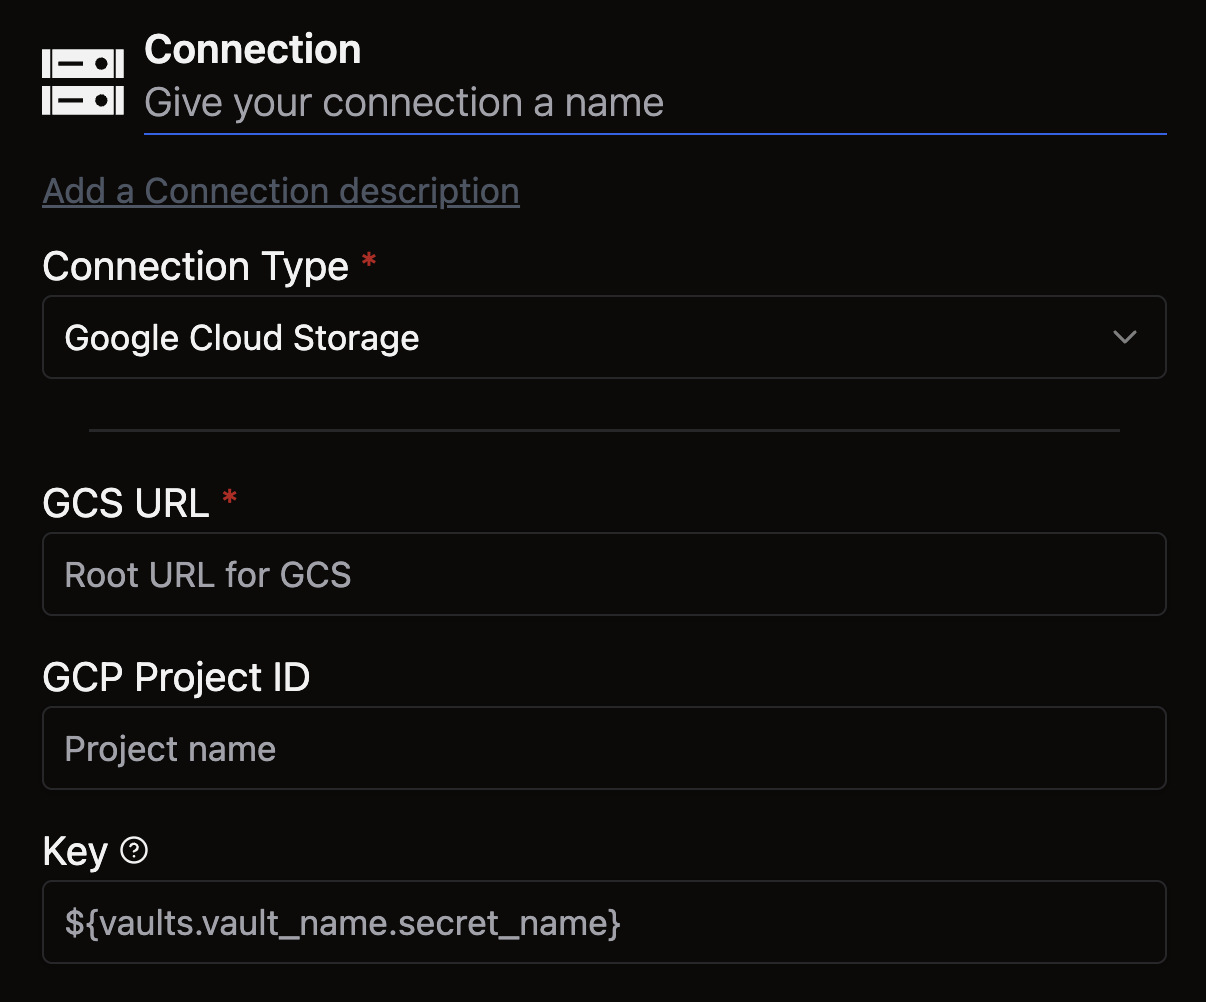The width and height of the screenshot is (1206, 1002).
Task: Open the Add a Connection description link
Action: (x=281, y=191)
